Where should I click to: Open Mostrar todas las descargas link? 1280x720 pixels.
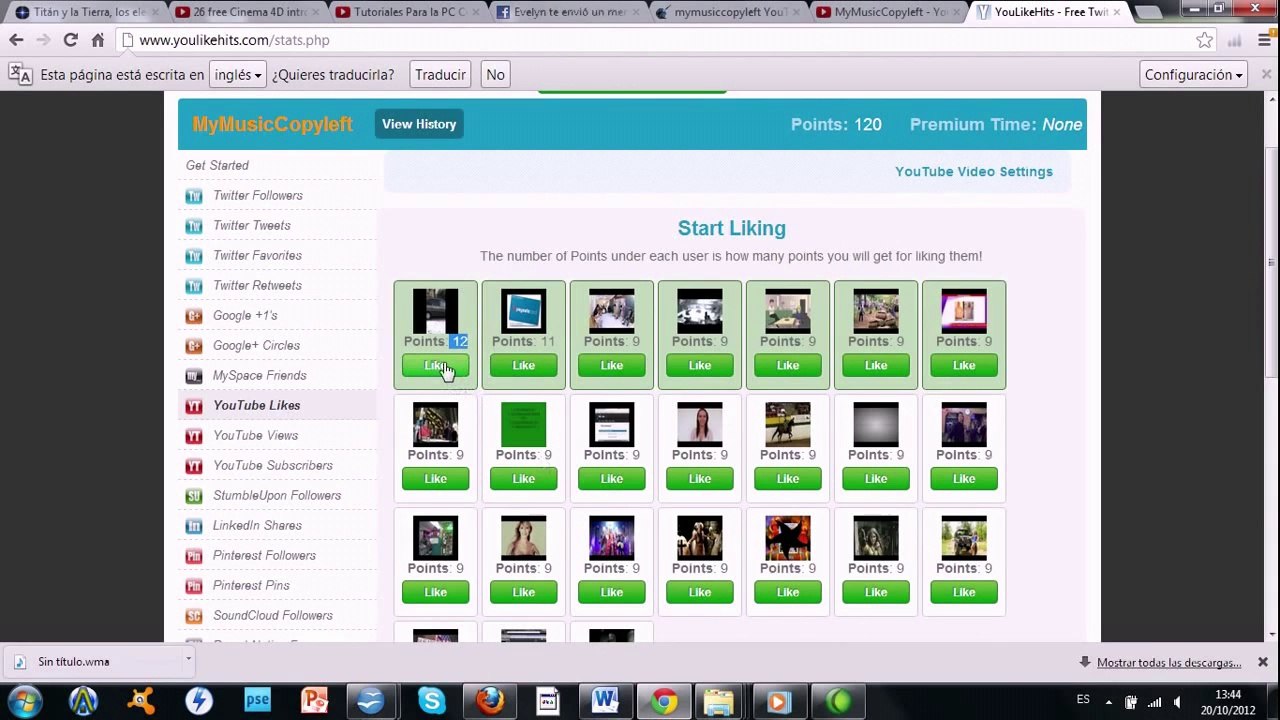pyautogui.click(x=1169, y=663)
